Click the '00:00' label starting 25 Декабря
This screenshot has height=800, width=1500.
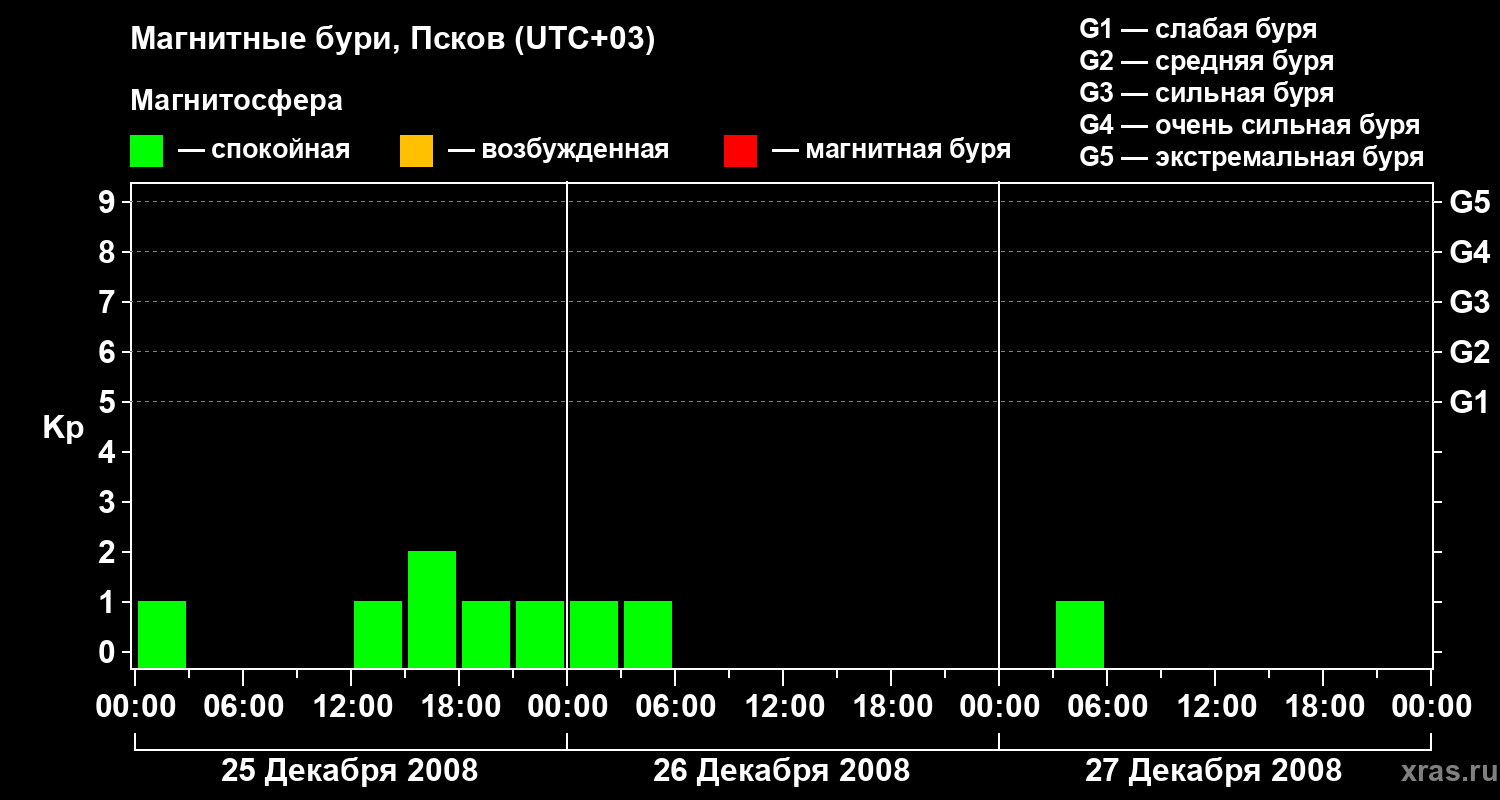[x=135, y=707]
